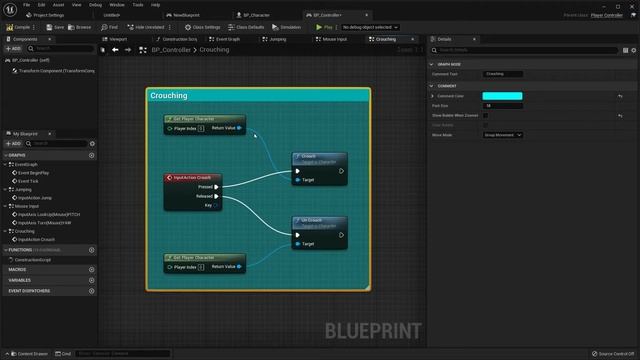Viewport: 640px width, 360px height.
Task: Click the bookmark icon on the graph toolbar
Action: [x=103, y=50]
